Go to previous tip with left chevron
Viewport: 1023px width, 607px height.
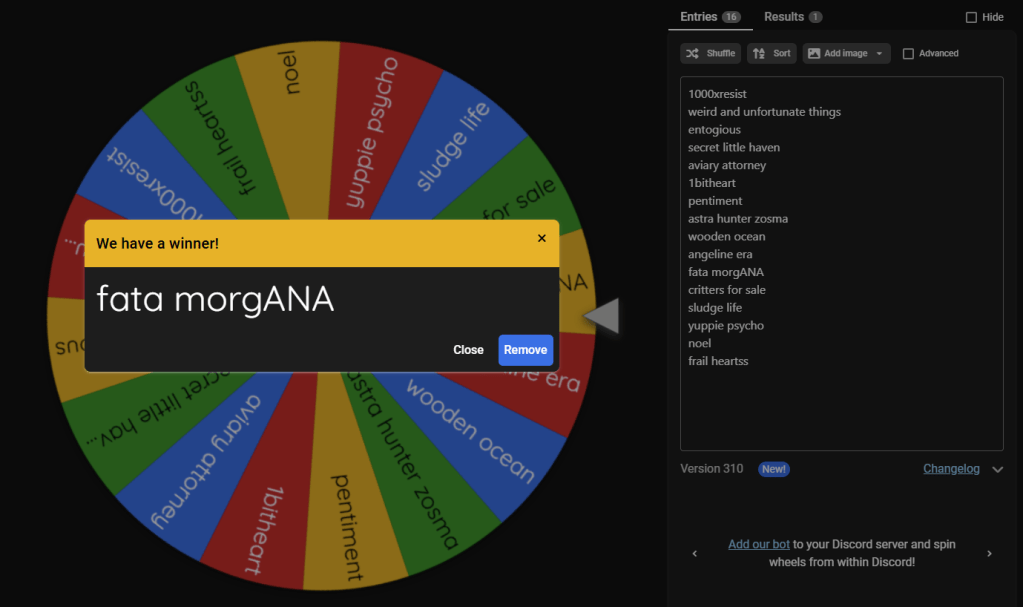coord(695,553)
